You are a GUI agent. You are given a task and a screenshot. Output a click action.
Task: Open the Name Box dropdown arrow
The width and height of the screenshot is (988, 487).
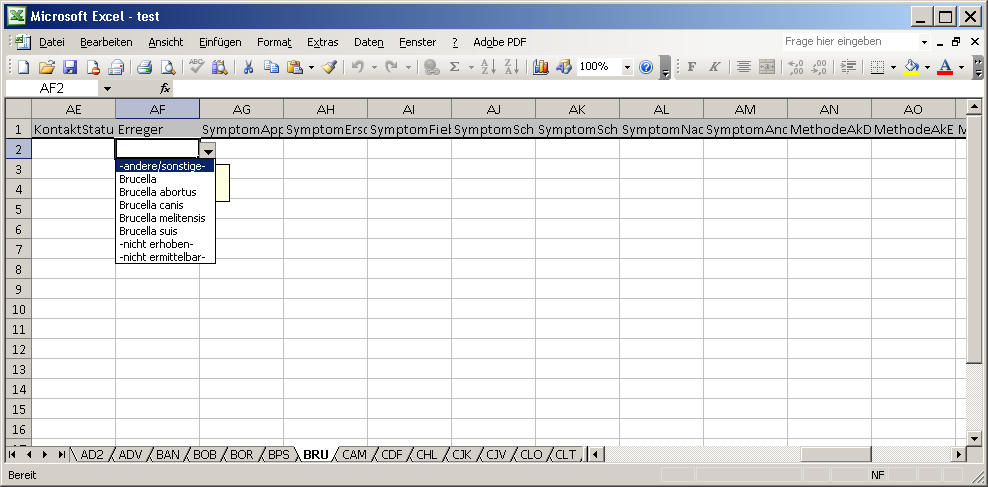point(107,89)
